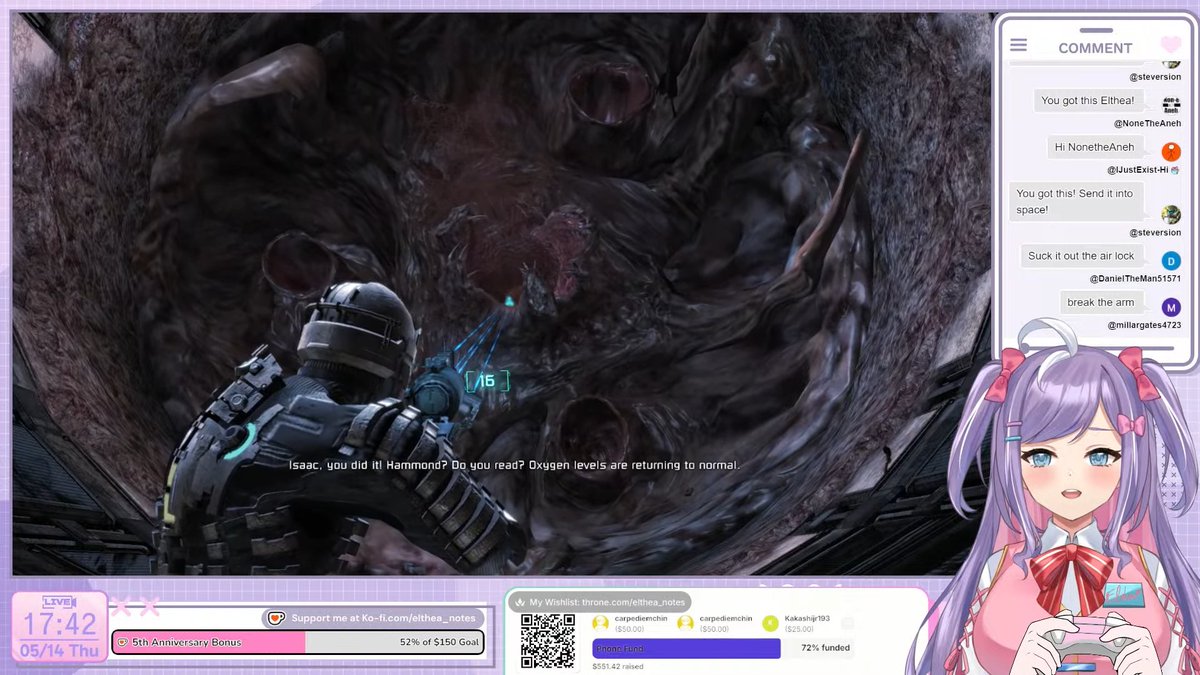Image resolution: width=1200 pixels, height=675 pixels.
Task: Click DanielTheMan51571's blue D avatar
Action: click(x=1171, y=260)
